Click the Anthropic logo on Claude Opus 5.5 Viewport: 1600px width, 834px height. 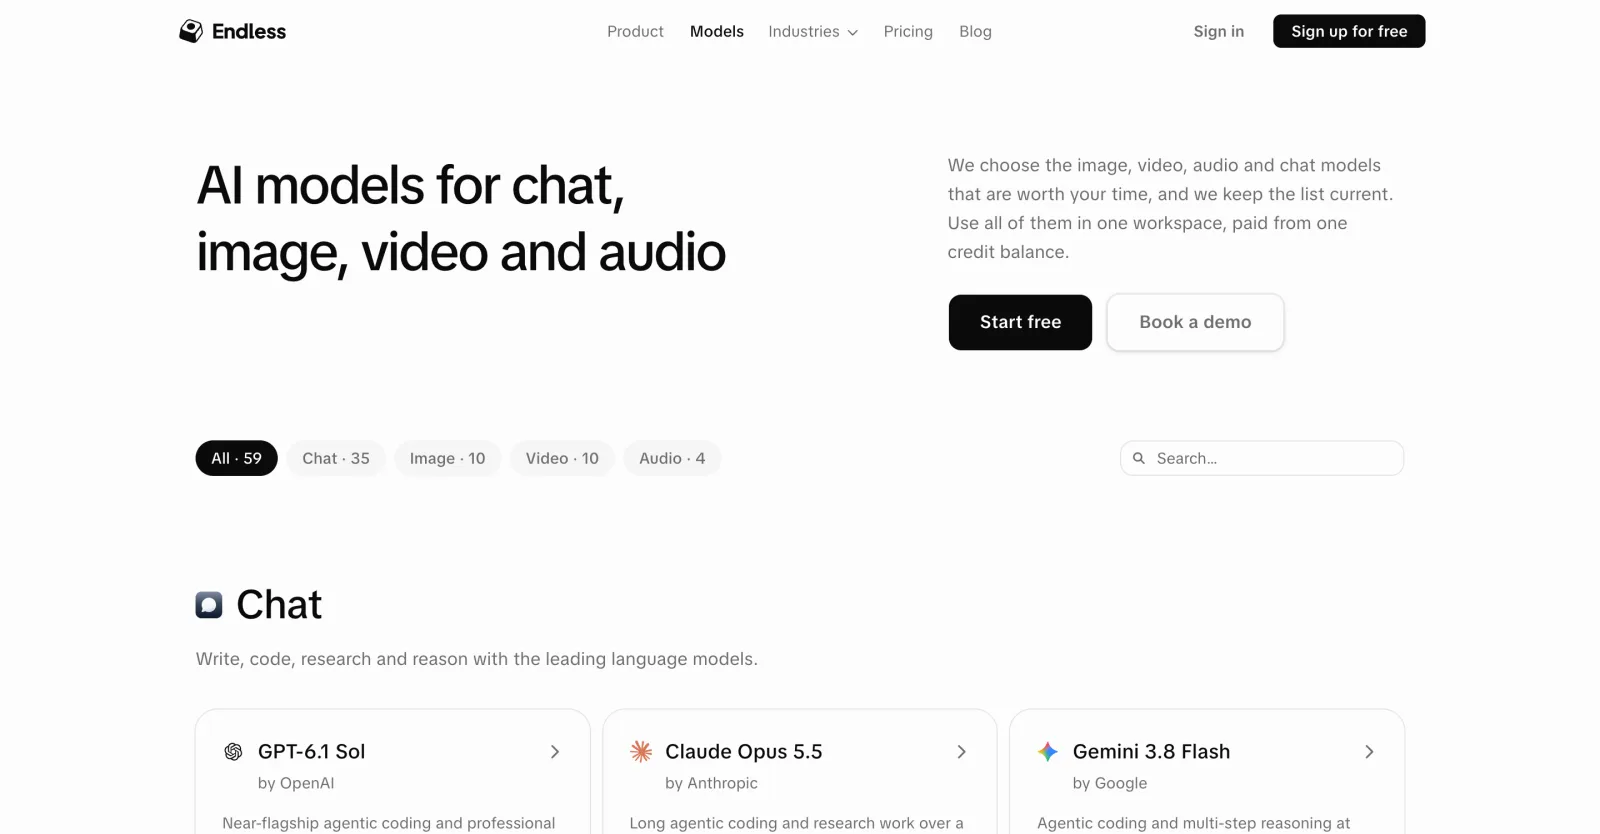pyautogui.click(x=641, y=752)
